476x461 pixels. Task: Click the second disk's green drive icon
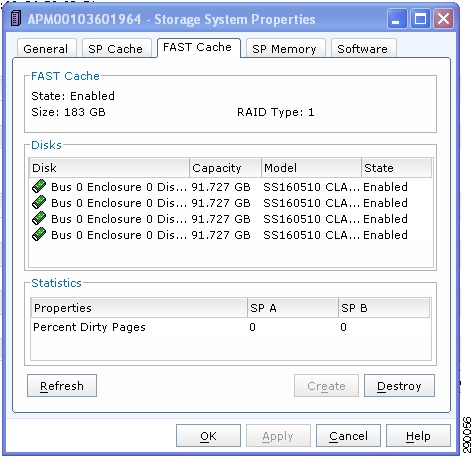tap(39, 202)
